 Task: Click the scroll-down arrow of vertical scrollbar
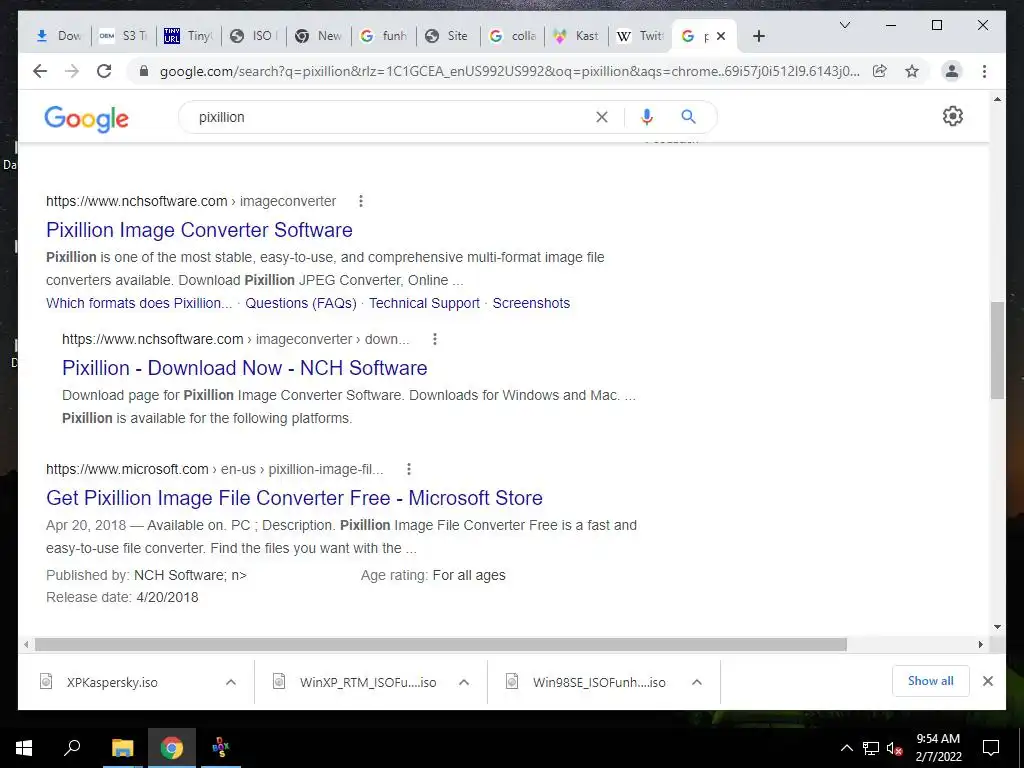[997, 627]
